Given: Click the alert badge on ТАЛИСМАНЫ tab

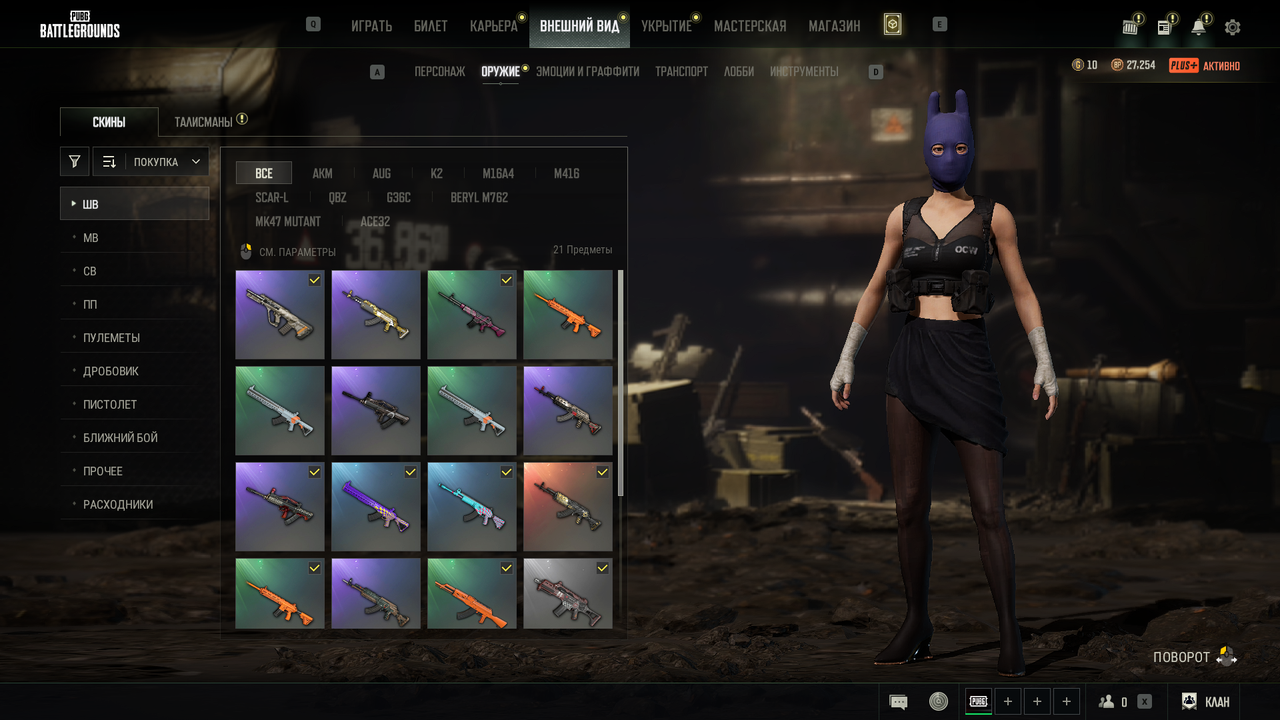Looking at the screenshot, I should (x=242, y=119).
